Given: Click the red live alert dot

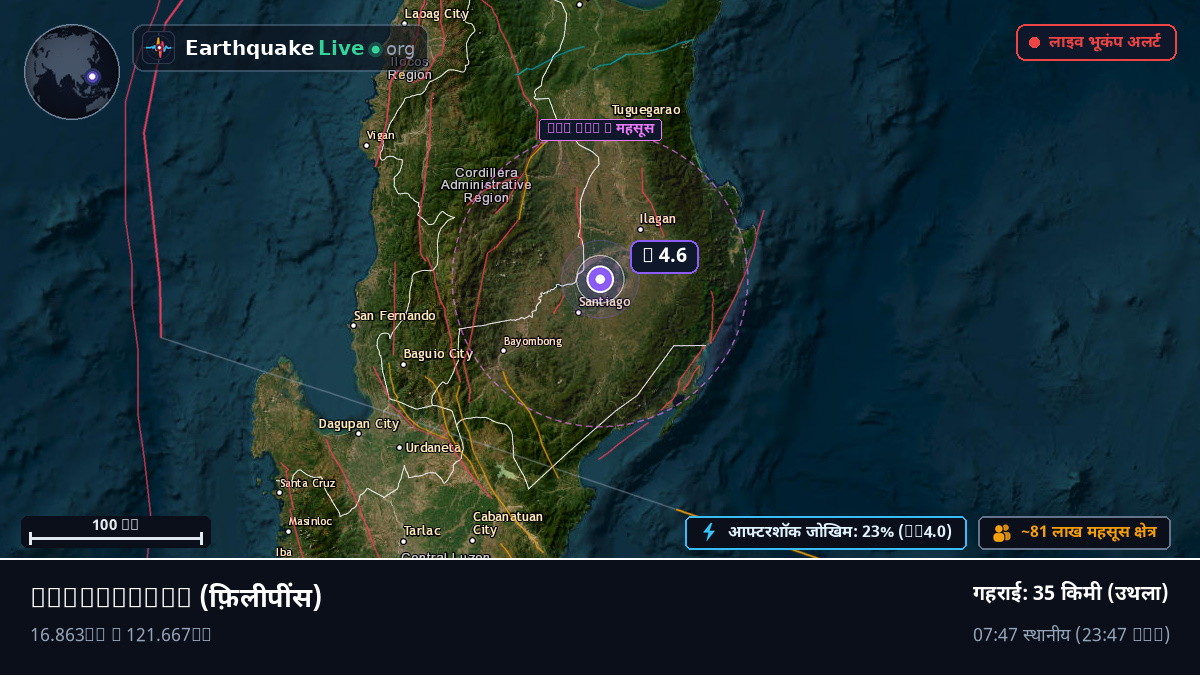Looking at the screenshot, I should [x=1034, y=43].
